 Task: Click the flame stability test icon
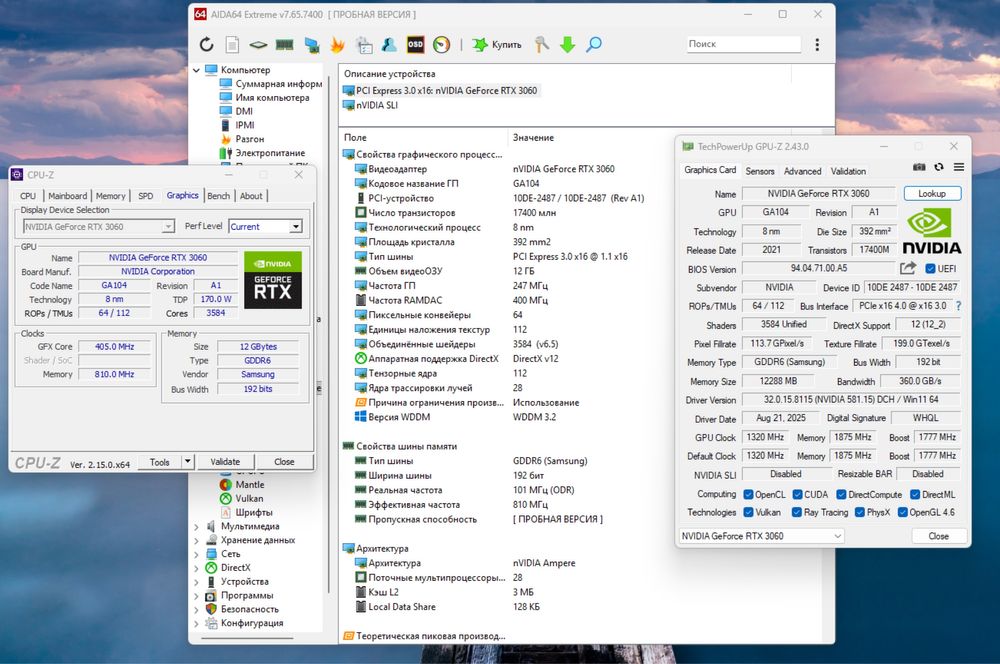[x=337, y=44]
